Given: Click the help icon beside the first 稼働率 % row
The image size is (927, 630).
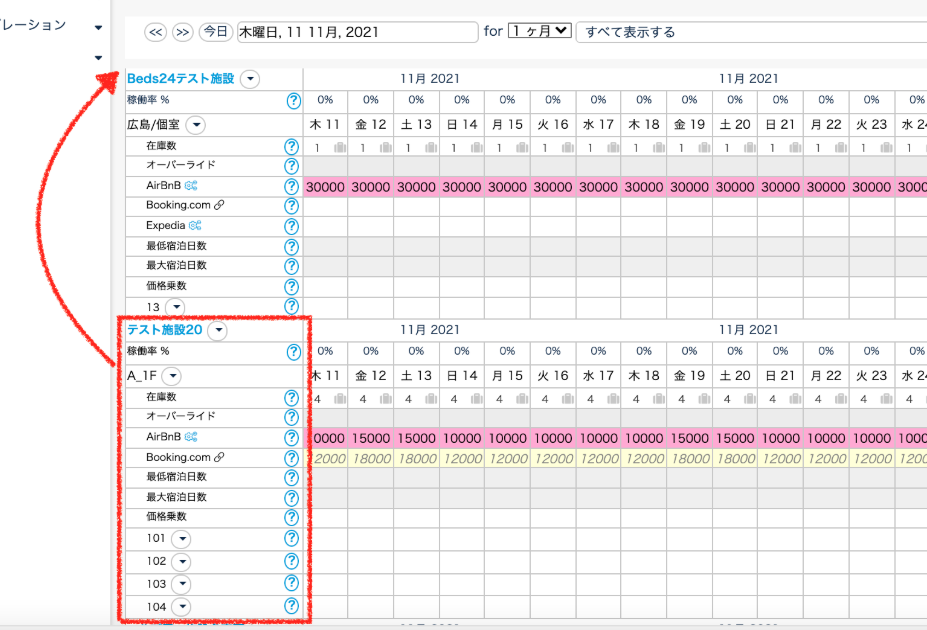Looking at the screenshot, I should point(292,100).
